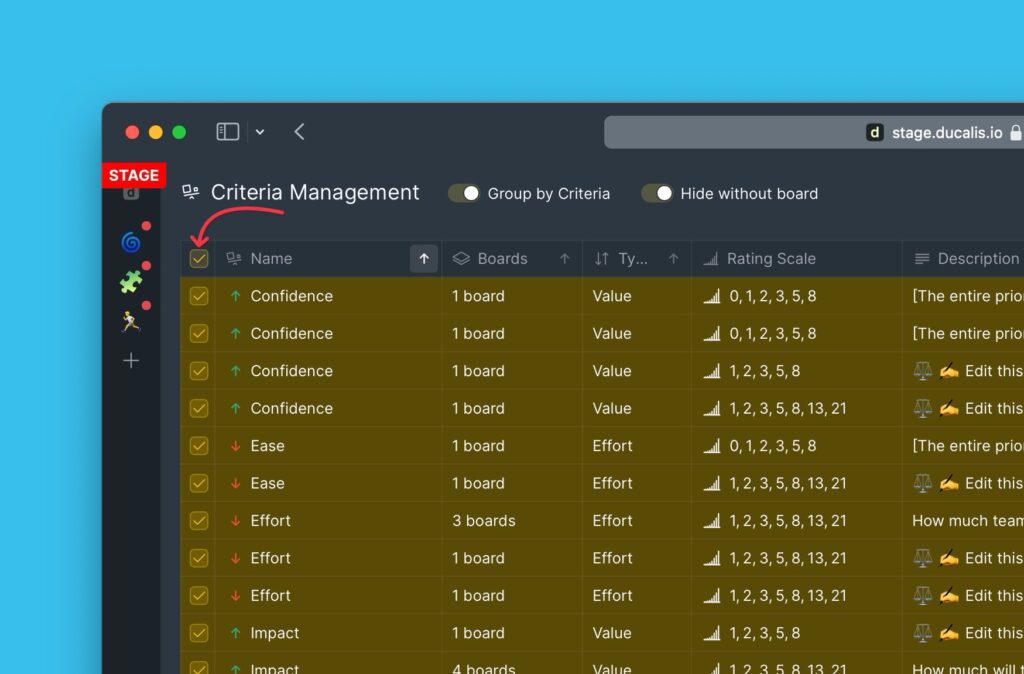Click the ascending sort arrow on Name column
1024x674 pixels.
[x=424, y=259]
